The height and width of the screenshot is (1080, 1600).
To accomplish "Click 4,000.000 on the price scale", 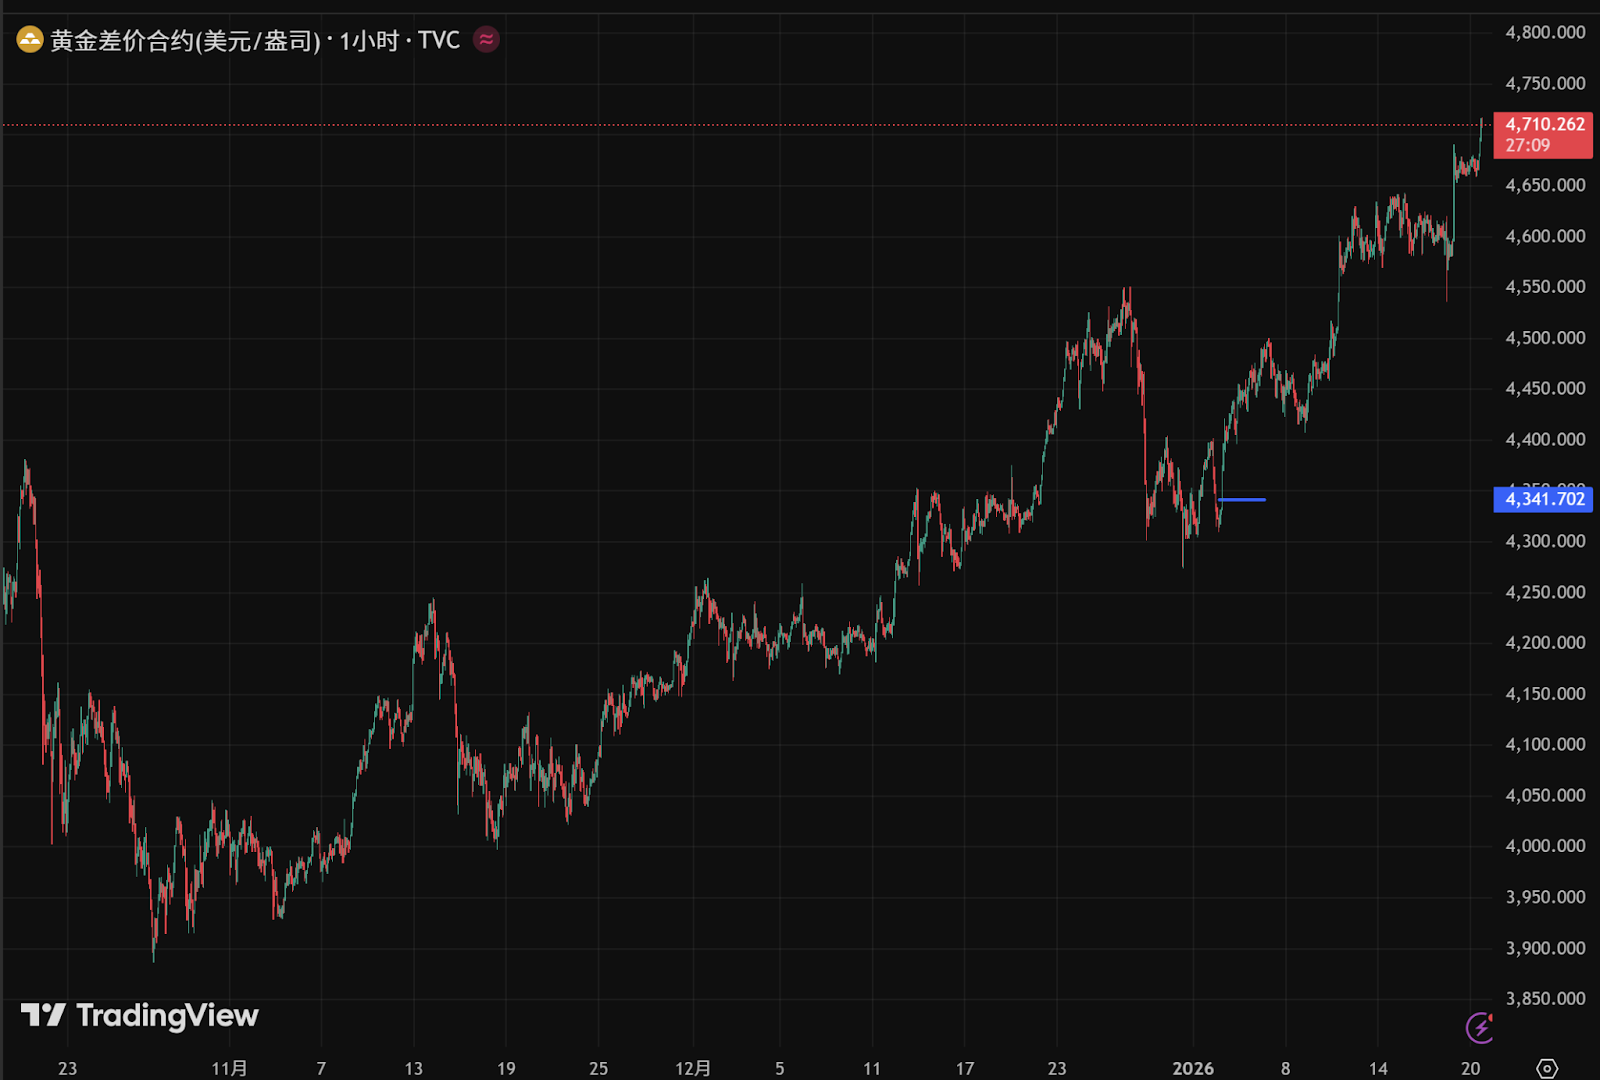I will [x=1545, y=846].
